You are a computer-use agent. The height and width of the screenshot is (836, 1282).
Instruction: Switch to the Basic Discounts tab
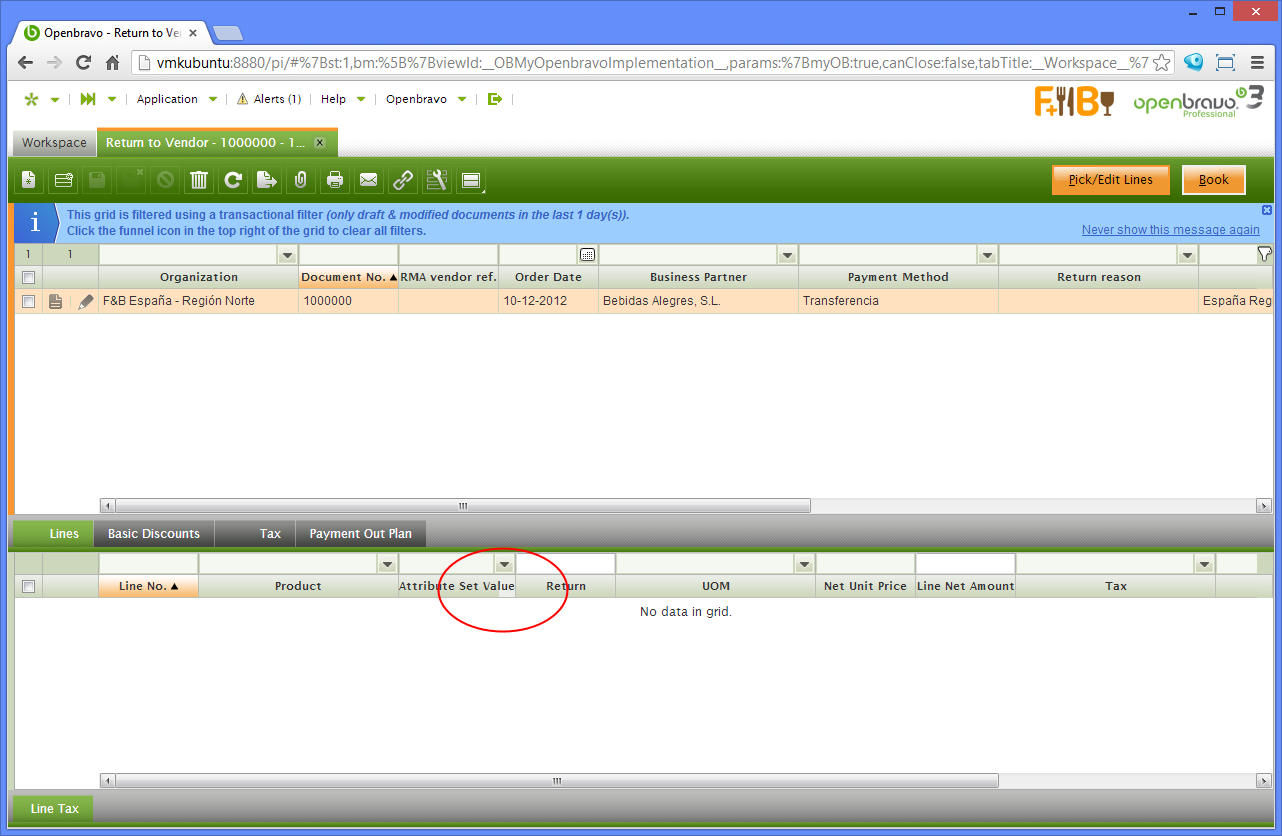click(x=154, y=534)
